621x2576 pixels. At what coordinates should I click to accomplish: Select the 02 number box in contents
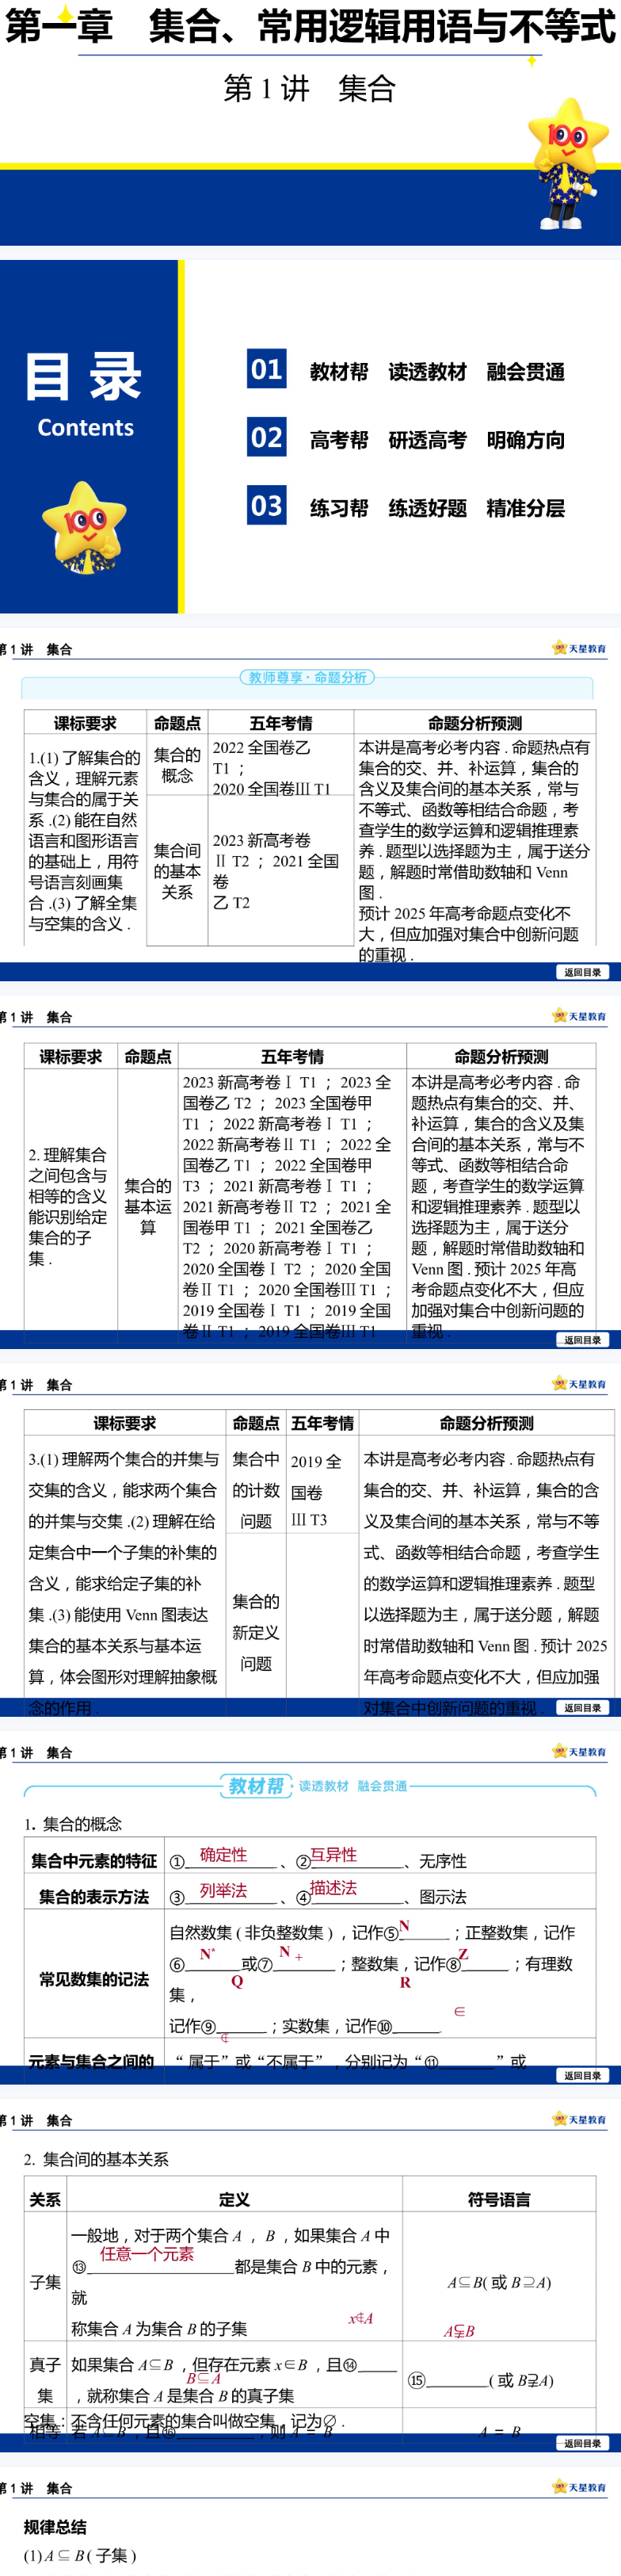click(x=267, y=437)
